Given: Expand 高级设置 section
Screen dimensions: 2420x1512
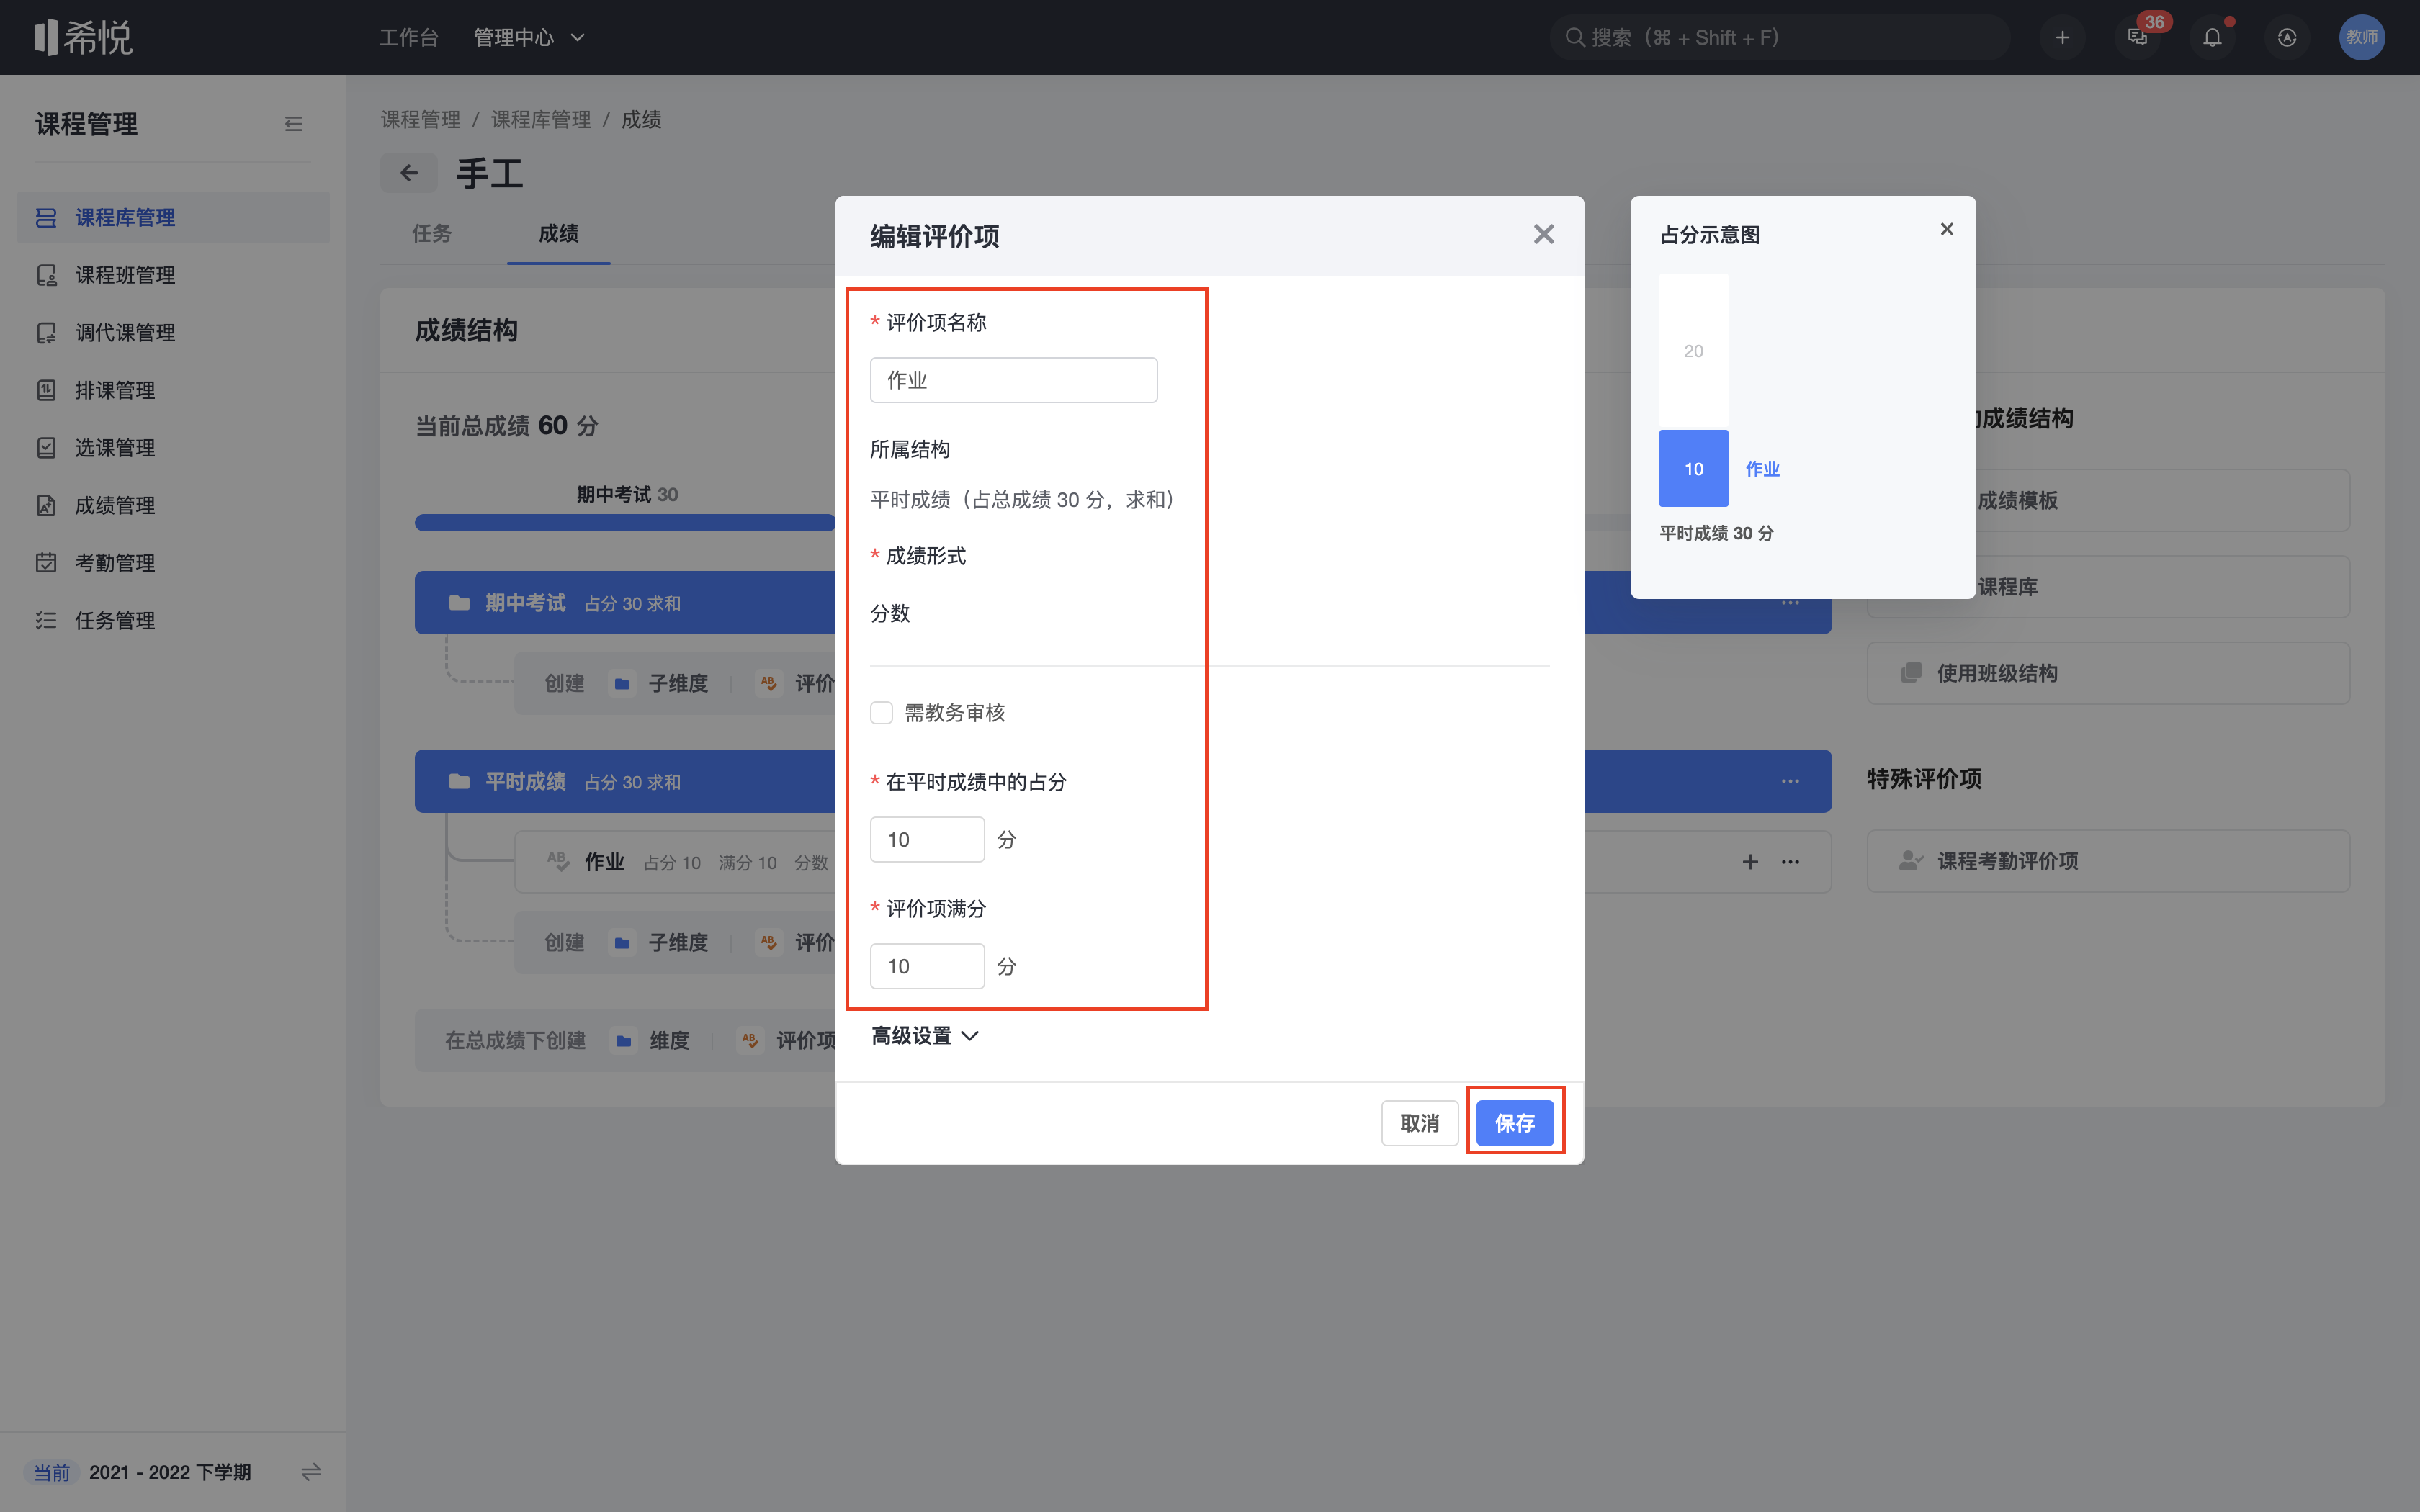Looking at the screenshot, I should (x=925, y=1036).
